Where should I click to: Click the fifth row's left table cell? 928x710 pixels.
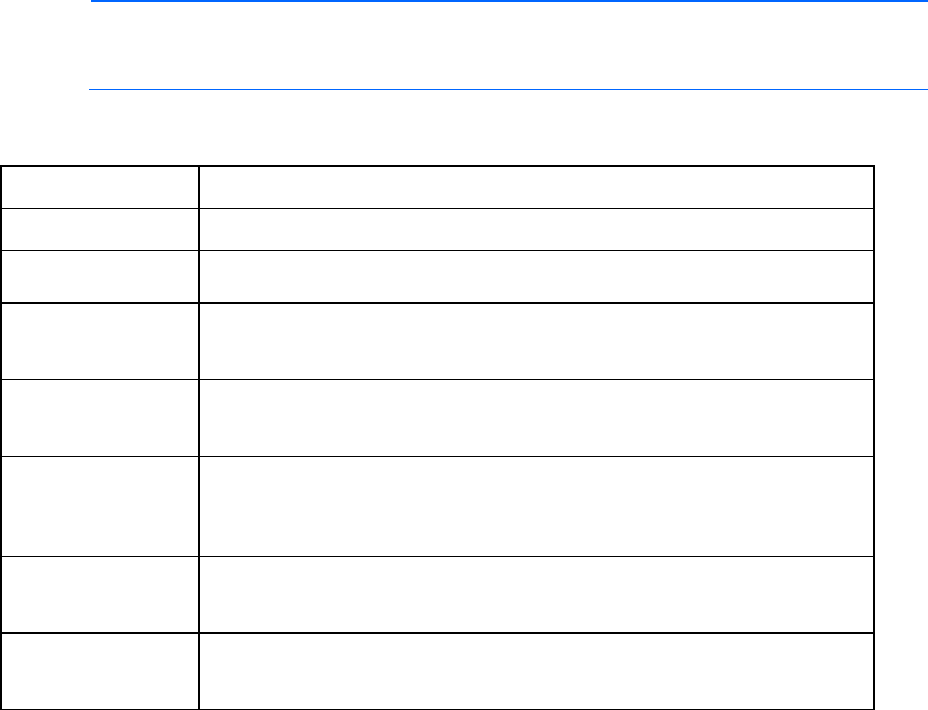(99, 418)
